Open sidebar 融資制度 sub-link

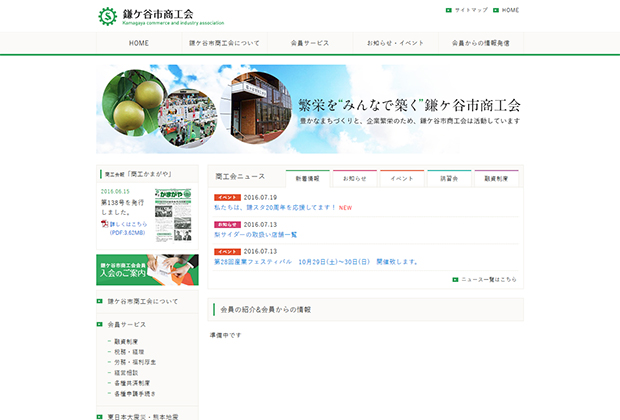[126, 341]
